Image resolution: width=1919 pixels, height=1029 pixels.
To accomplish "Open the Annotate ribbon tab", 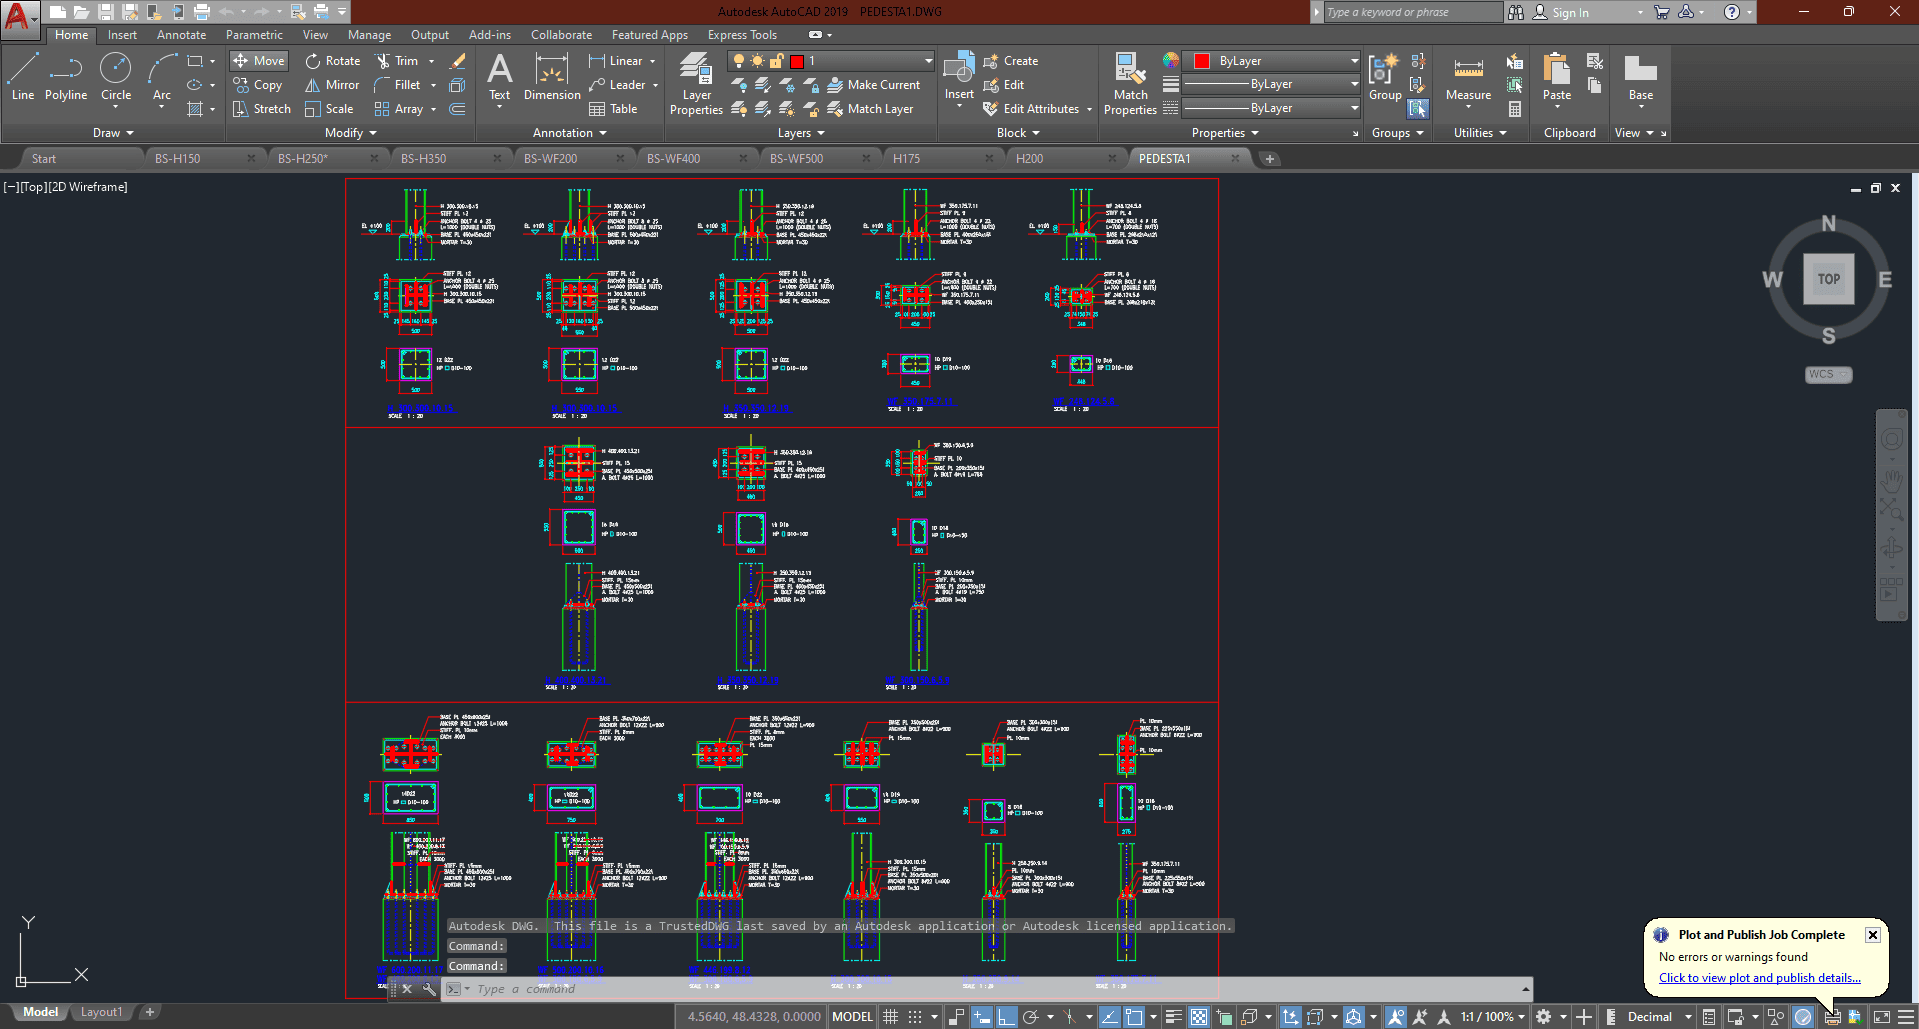I will pos(181,35).
